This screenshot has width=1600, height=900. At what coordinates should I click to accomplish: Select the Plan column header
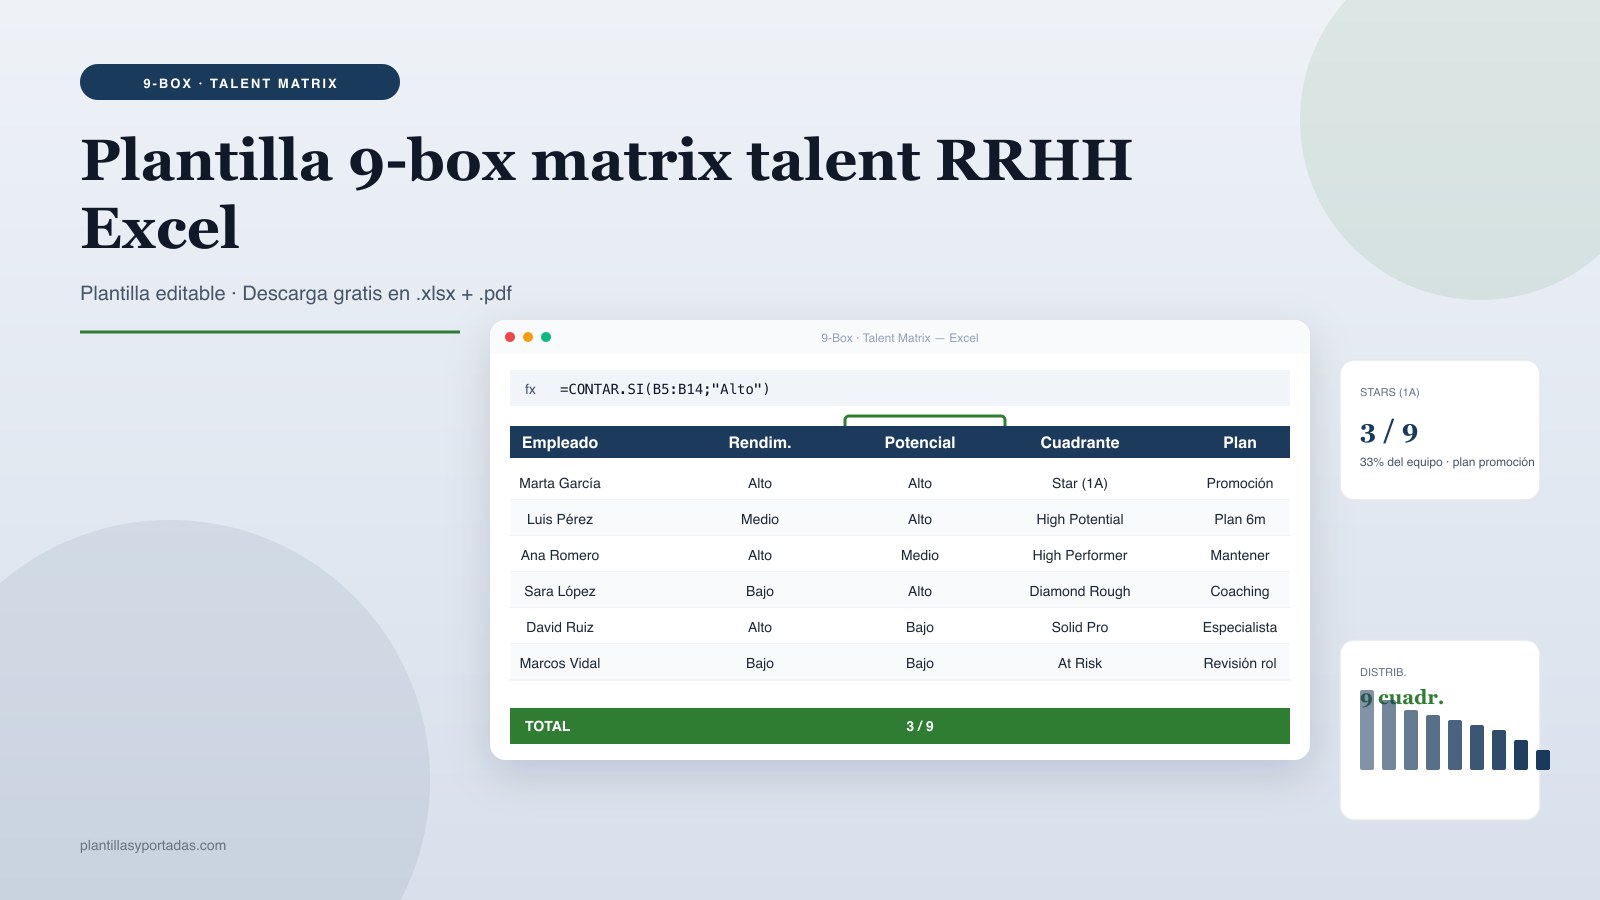coord(1240,442)
